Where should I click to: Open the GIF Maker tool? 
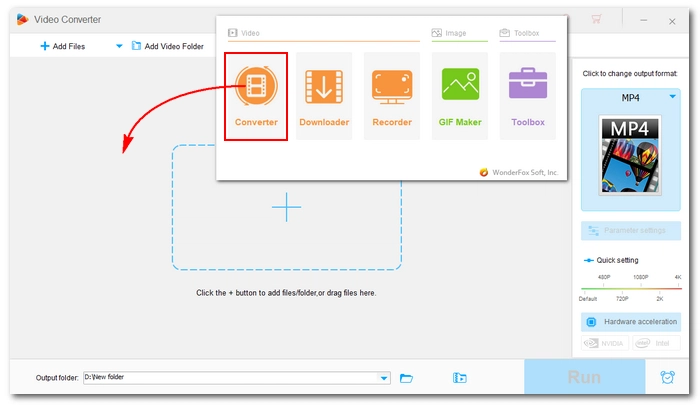(460, 96)
